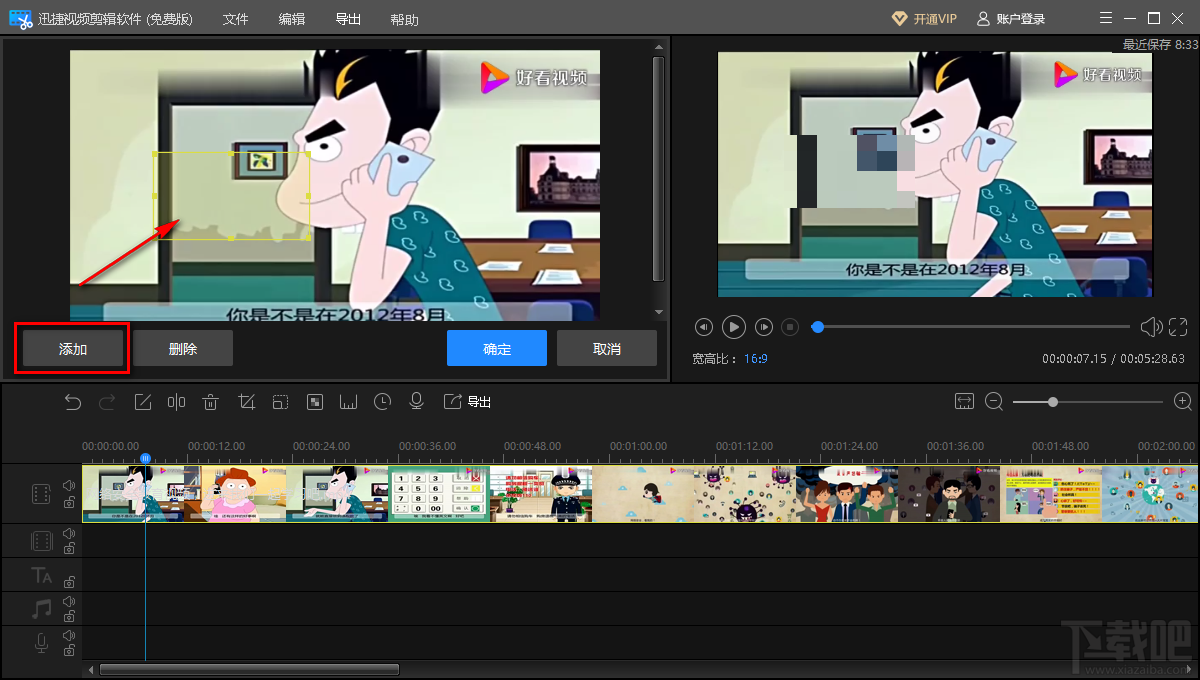Open the mosaic tool icon
Viewport: 1200px width, 680px height.
click(315, 402)
